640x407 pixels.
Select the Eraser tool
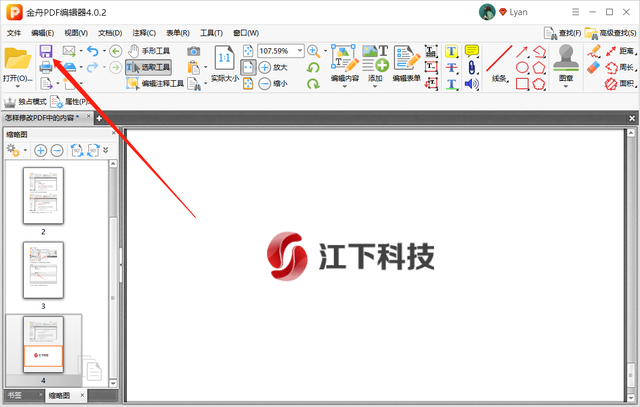click(593, 67)
